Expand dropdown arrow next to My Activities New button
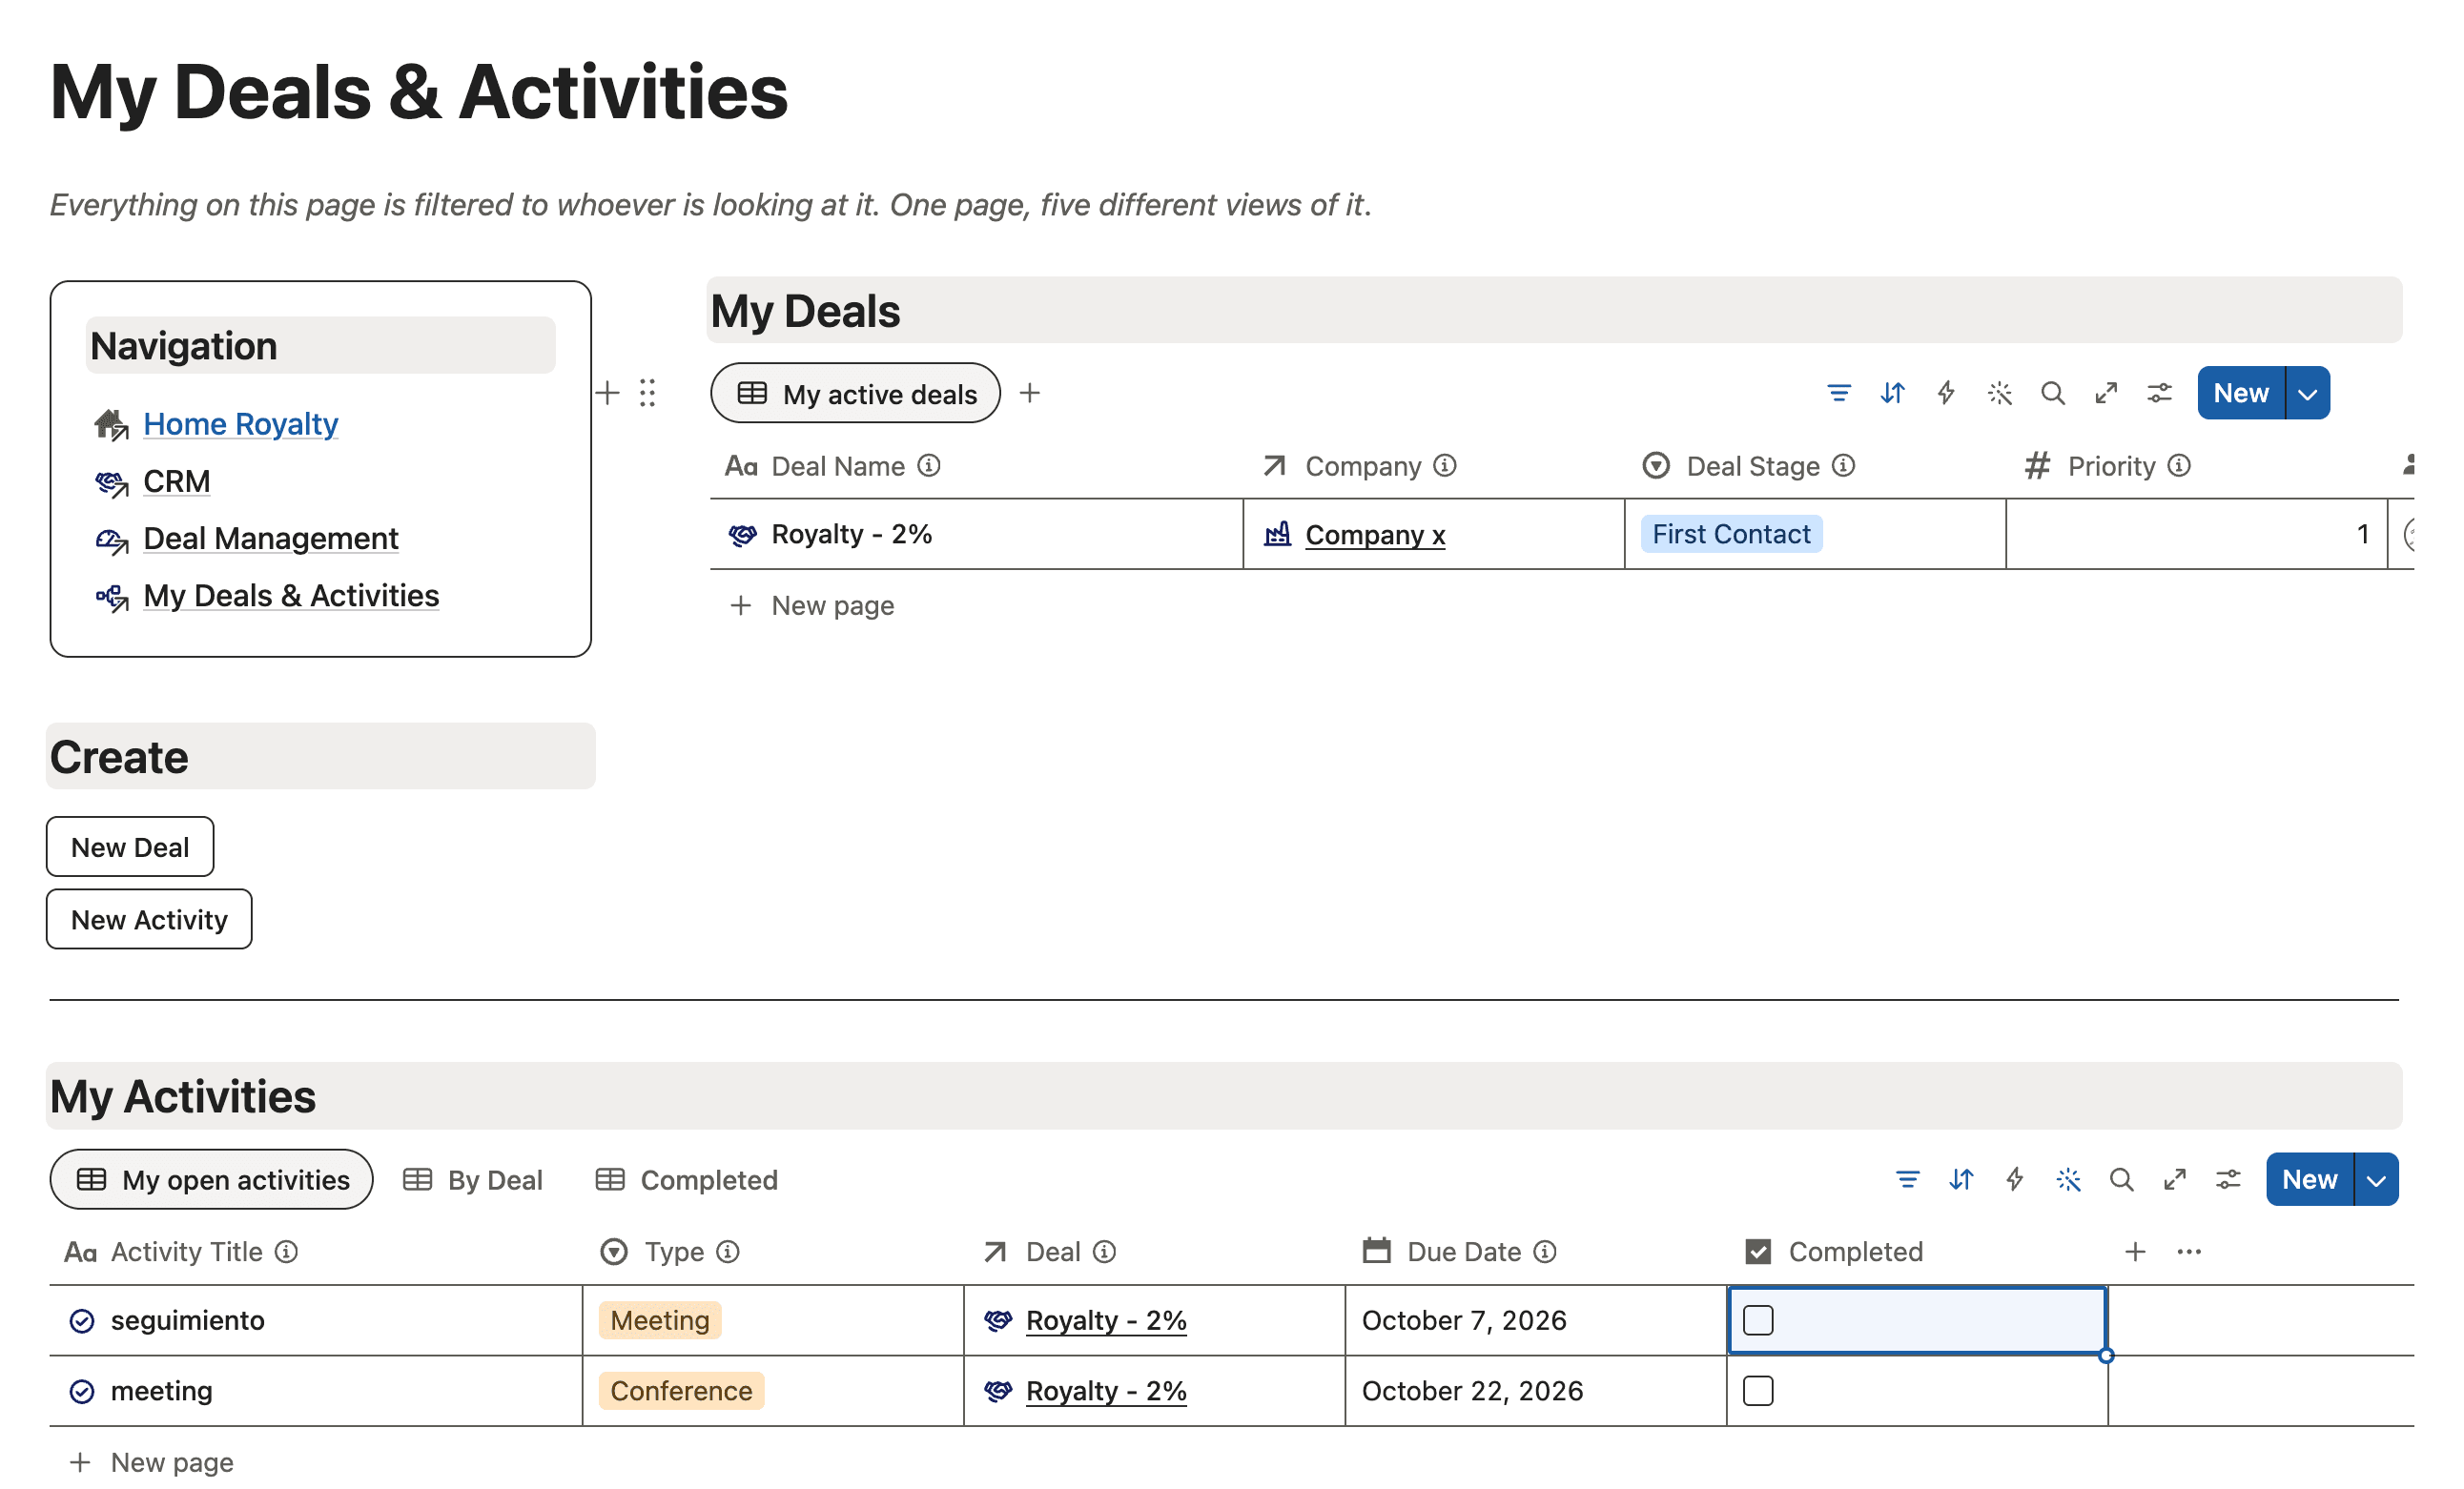This screenshot has height=1489, width=2464. pos(2377,1179)
